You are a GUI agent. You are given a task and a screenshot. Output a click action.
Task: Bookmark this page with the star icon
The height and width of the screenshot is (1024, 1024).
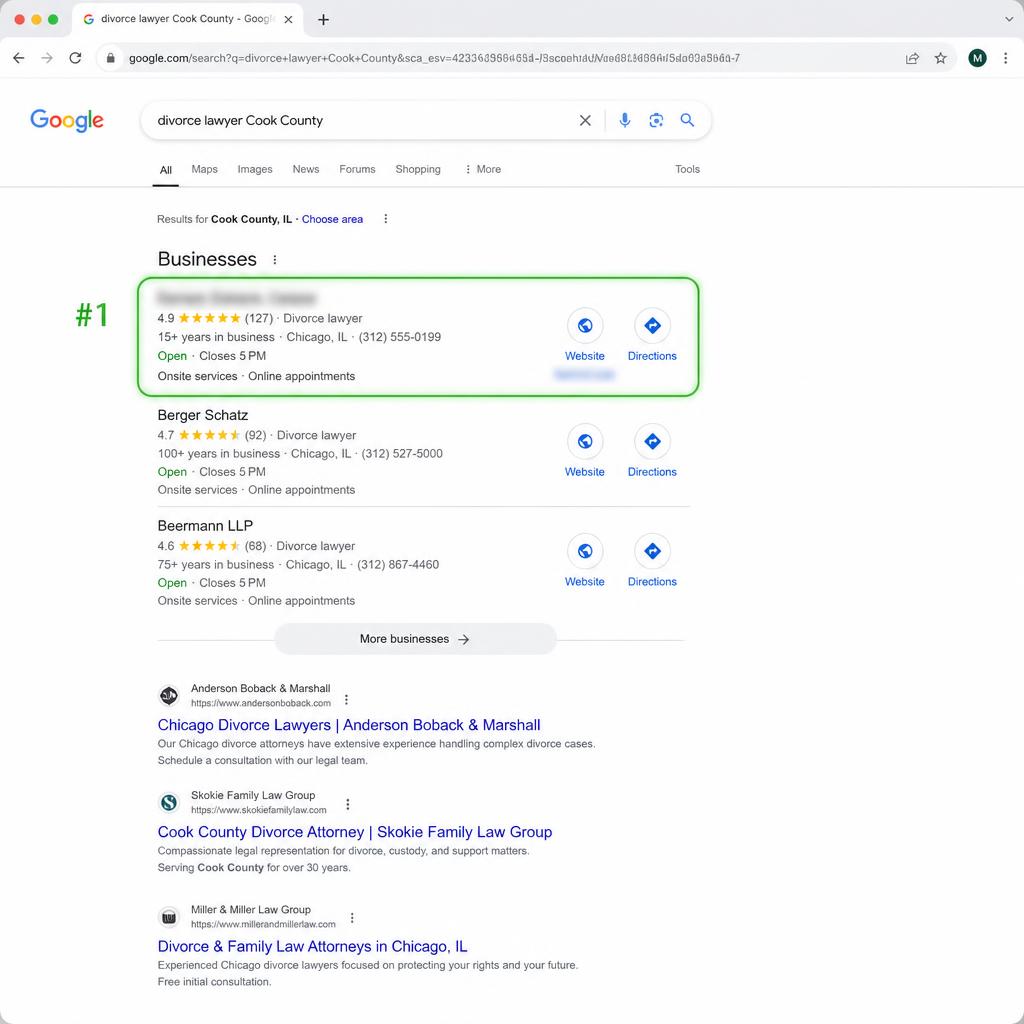click(x=940, y=58)
